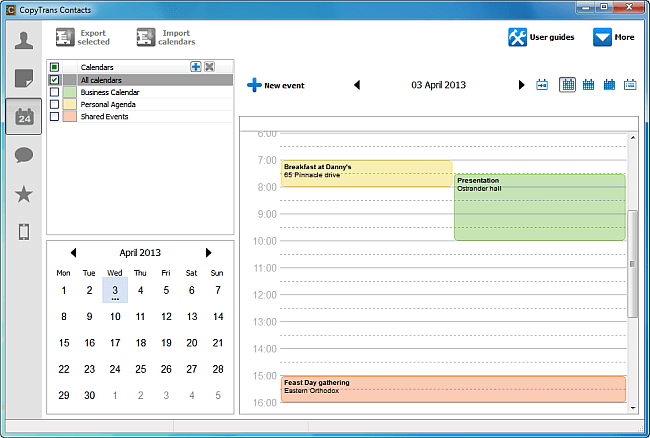This screenshot has width=650, height=438.
Task: Open the Notes section in sidebar
Action: click(24, 78)
